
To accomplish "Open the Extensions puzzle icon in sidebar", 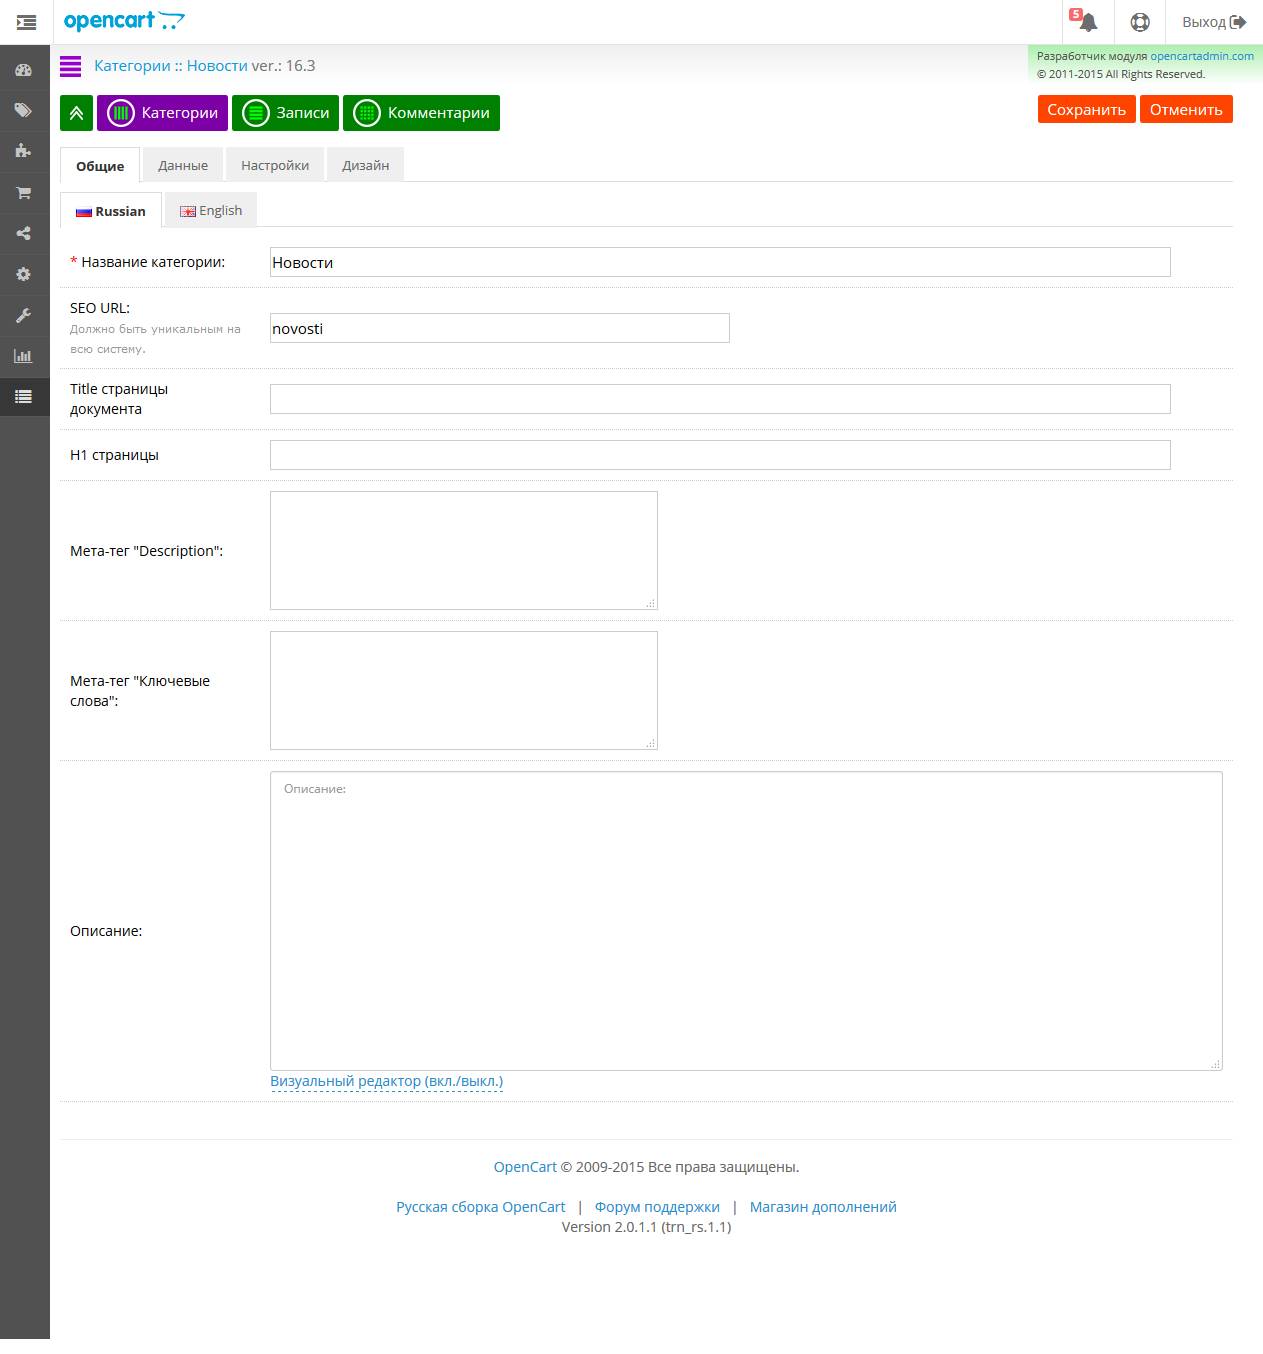I will tap(24, 151).
